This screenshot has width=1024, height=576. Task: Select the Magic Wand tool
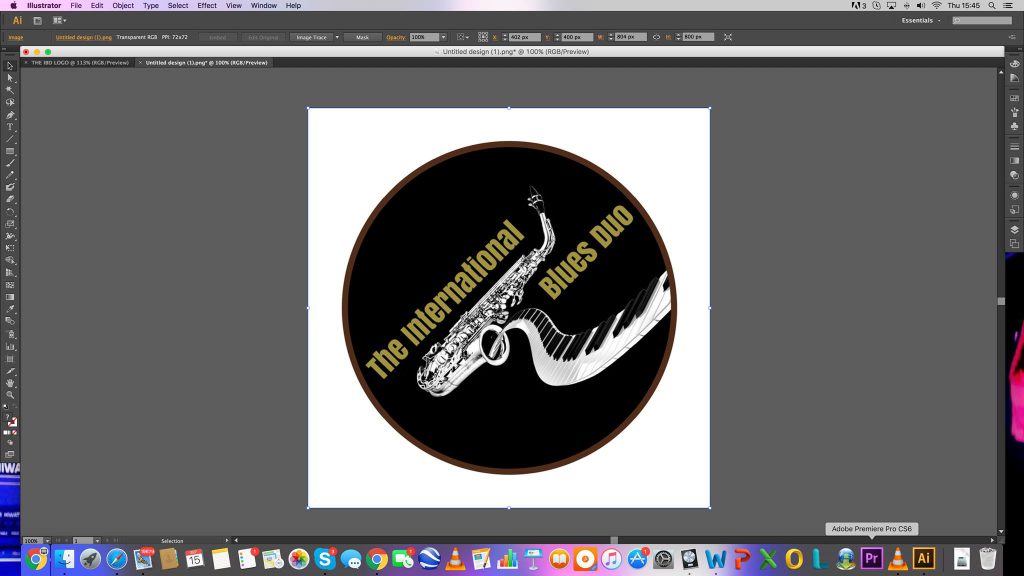tap(10, 90)
